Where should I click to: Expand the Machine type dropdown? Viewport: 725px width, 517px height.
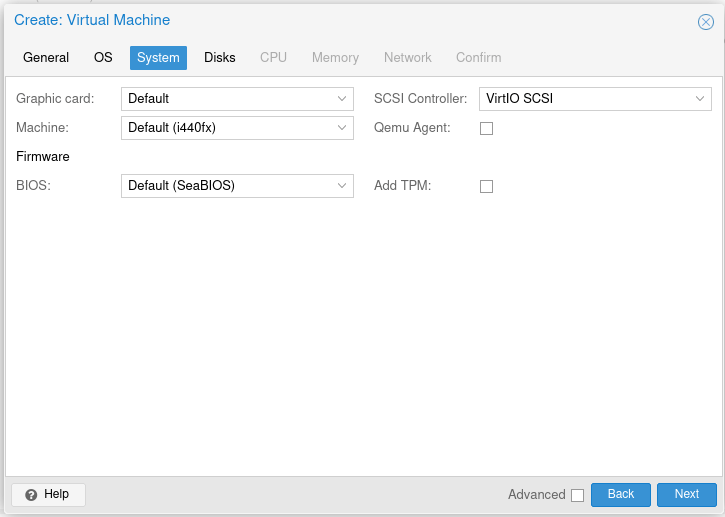click(x=342, y=128)
